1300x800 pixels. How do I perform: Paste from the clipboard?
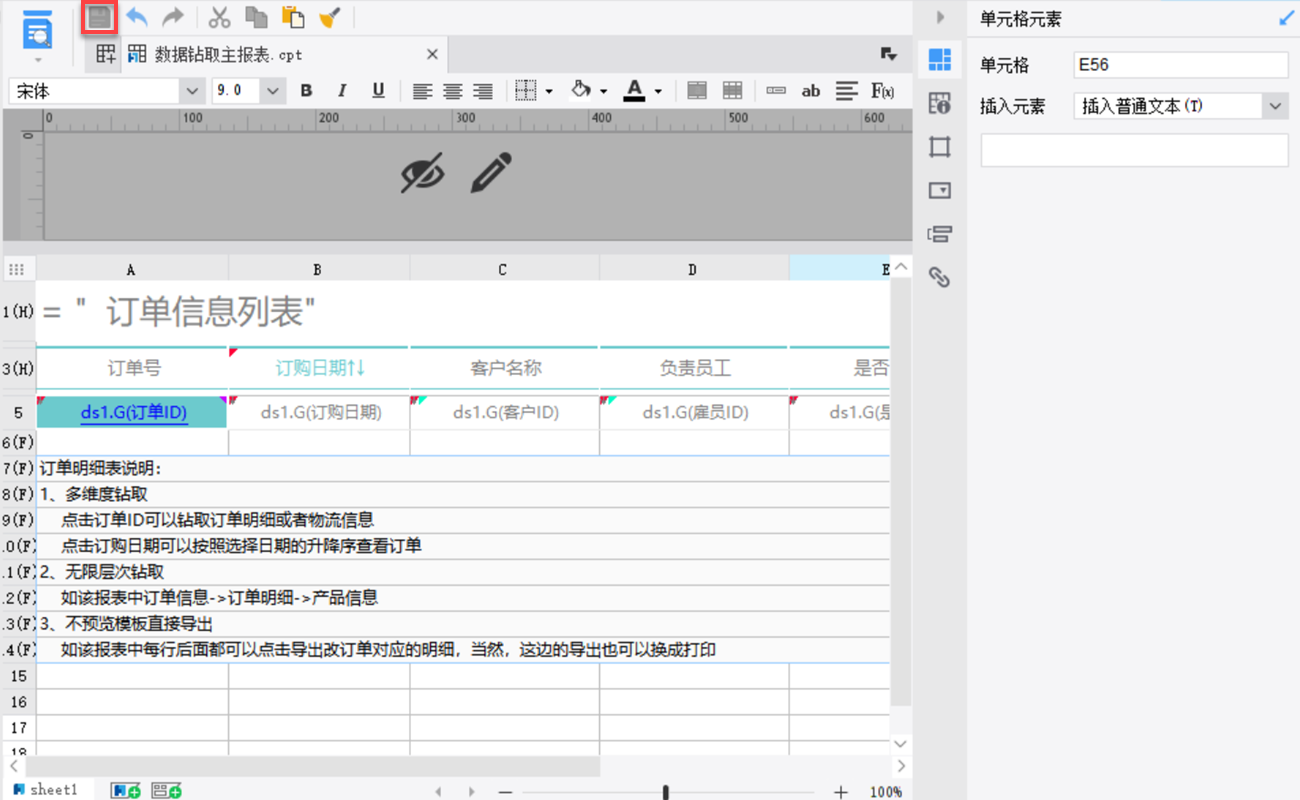(x=293, y=17)
